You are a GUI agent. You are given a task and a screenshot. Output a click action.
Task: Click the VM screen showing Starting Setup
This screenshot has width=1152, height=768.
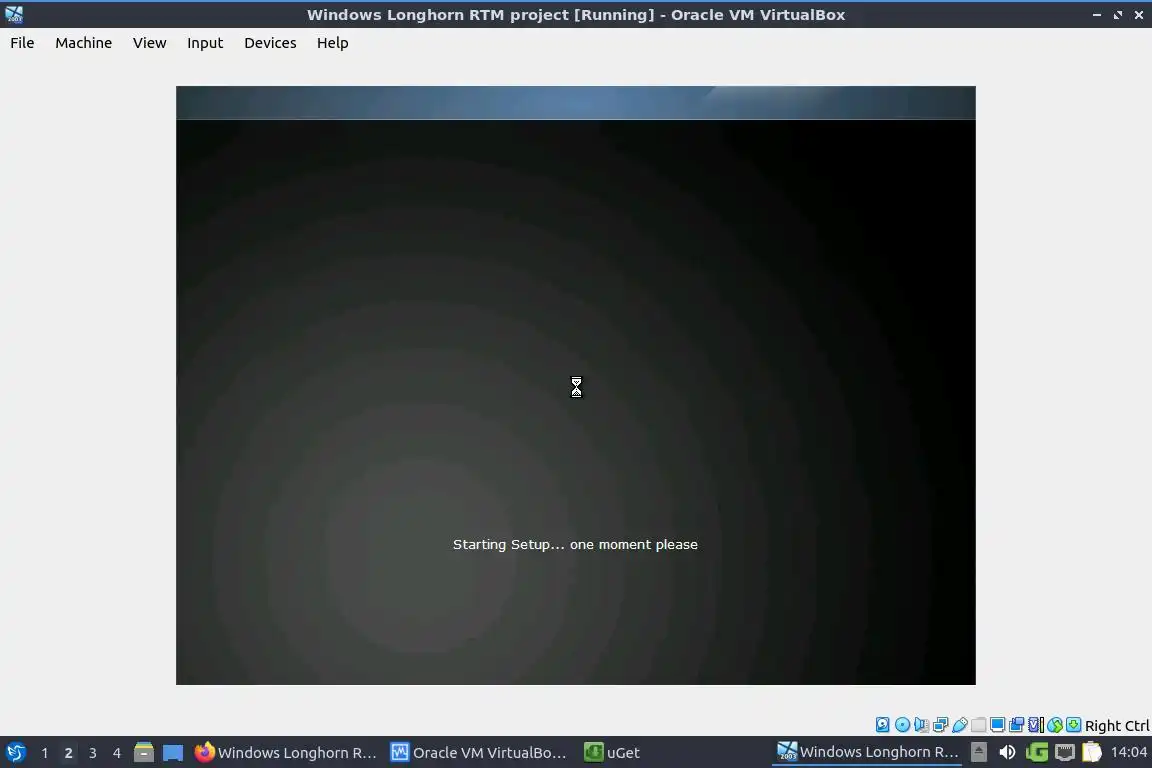point(576,385)
